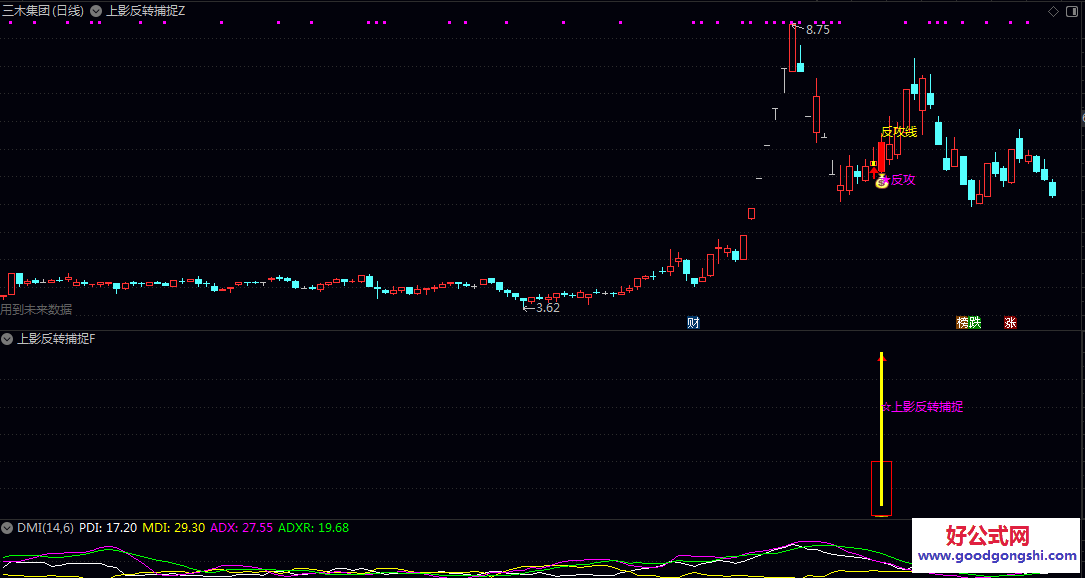Click the PDI: 17.20 value
The height and width of the screenshot is (578, 1085).
(x=107, y=527)
